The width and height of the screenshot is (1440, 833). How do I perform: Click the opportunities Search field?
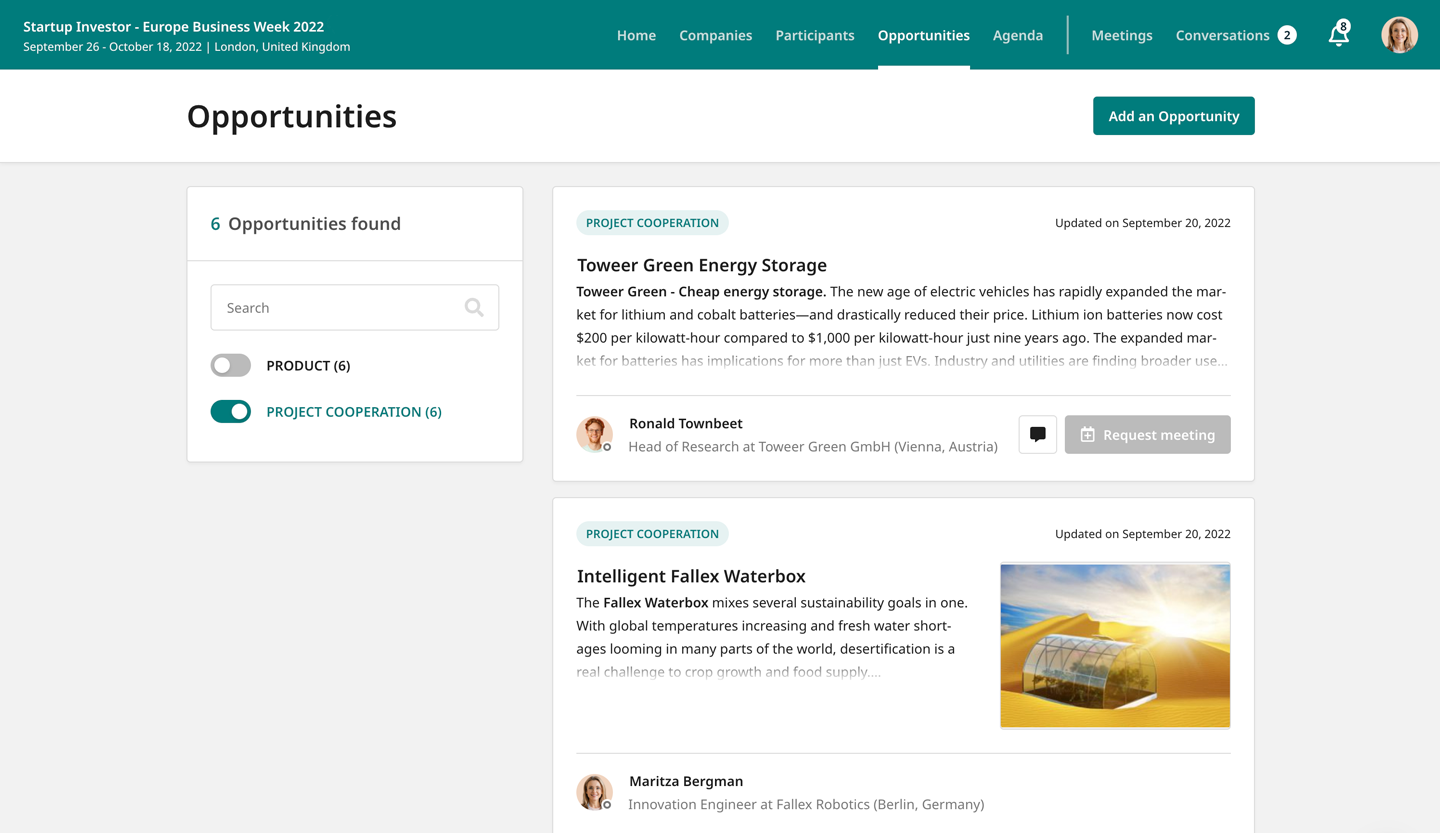(x=340, y=308)
